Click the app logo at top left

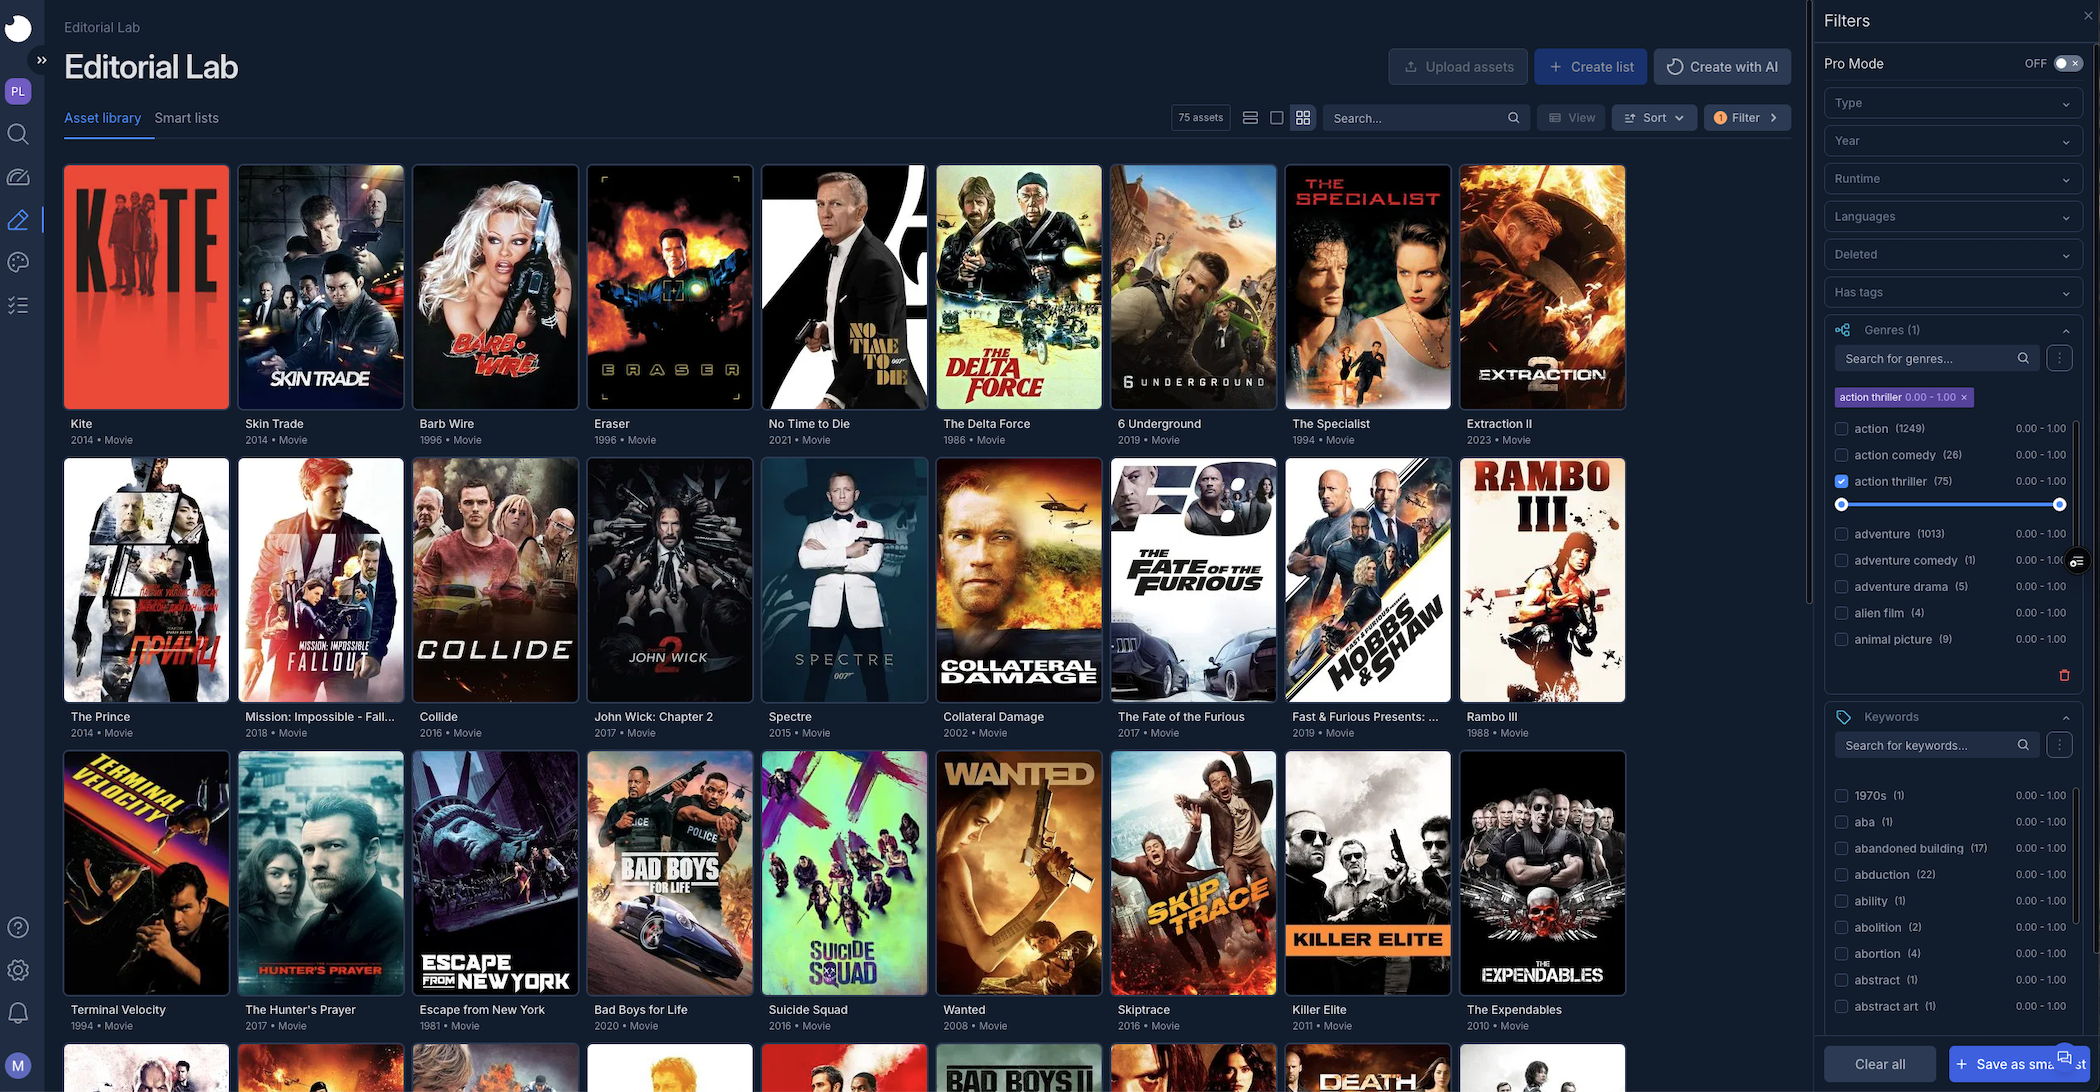point(18,28)
